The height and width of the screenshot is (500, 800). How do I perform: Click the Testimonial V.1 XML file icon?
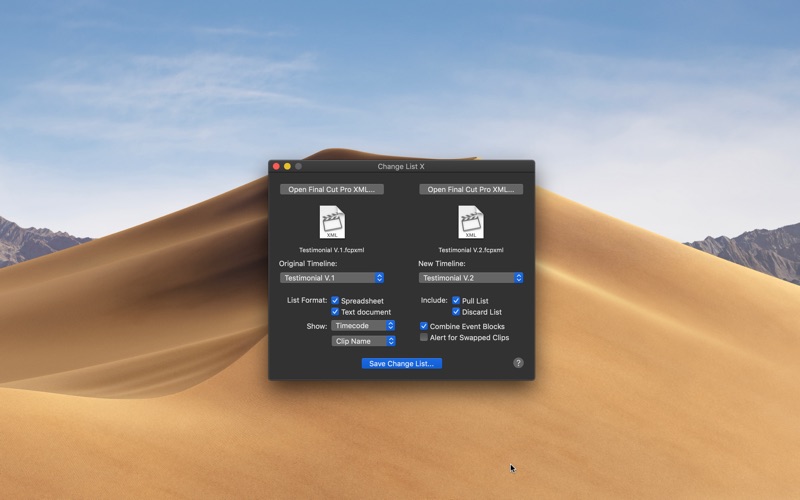tap(332, 222)
